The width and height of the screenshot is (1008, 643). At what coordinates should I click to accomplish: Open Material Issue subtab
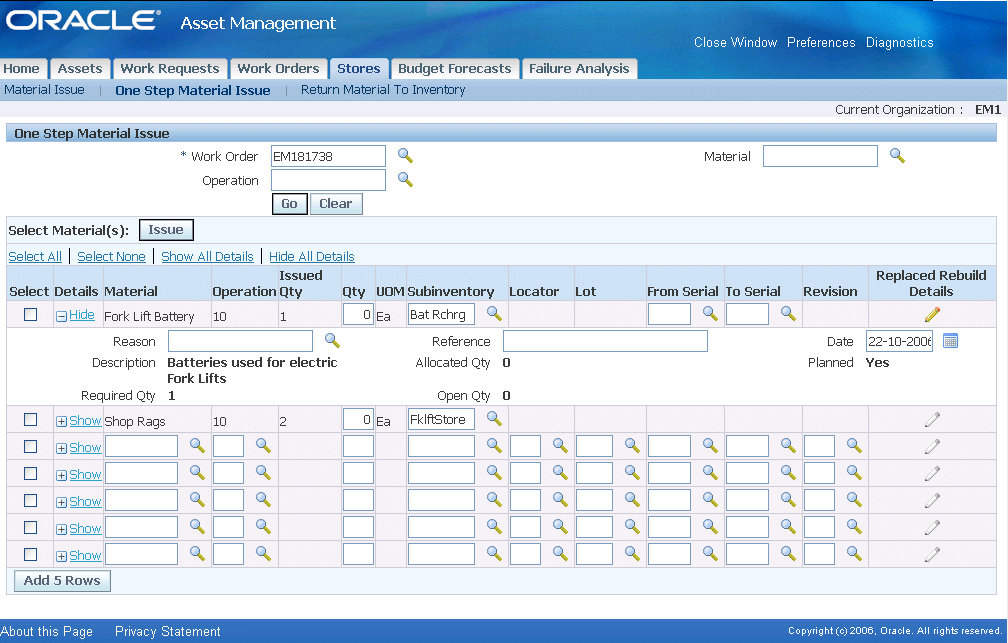click(44, 90)
